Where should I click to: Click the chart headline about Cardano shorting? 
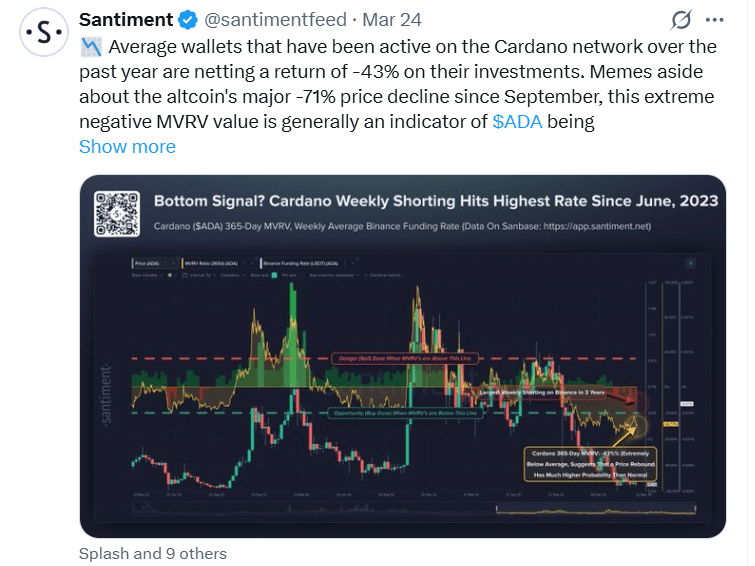435,201
